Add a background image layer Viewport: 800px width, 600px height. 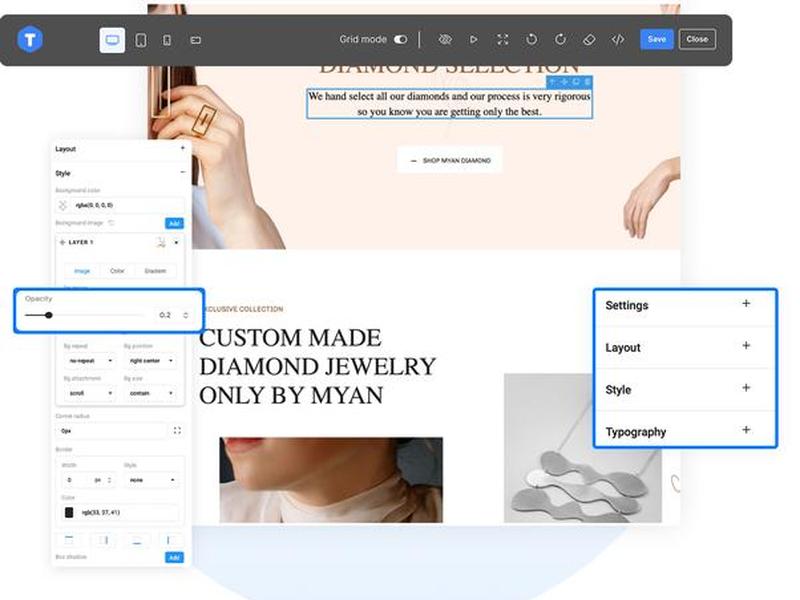pyautogui.click(x=174, y=223)
